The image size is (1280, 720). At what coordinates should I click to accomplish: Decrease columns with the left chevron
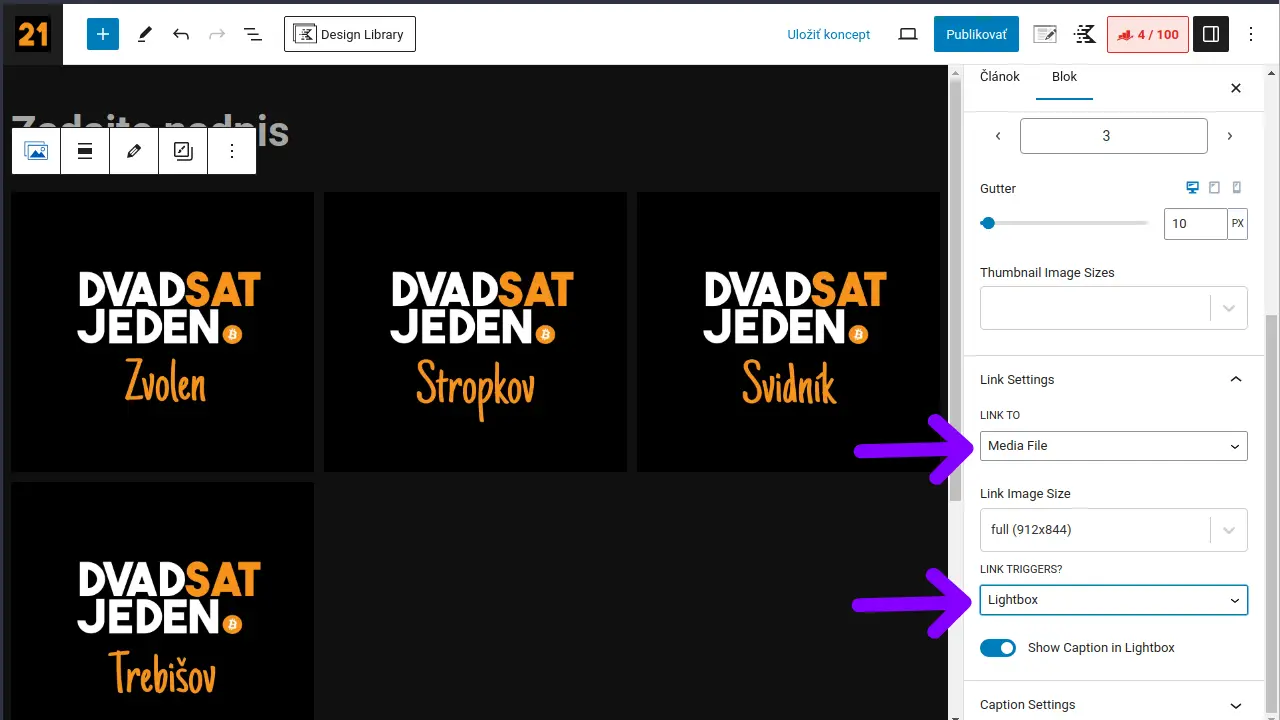pos(998,136)
